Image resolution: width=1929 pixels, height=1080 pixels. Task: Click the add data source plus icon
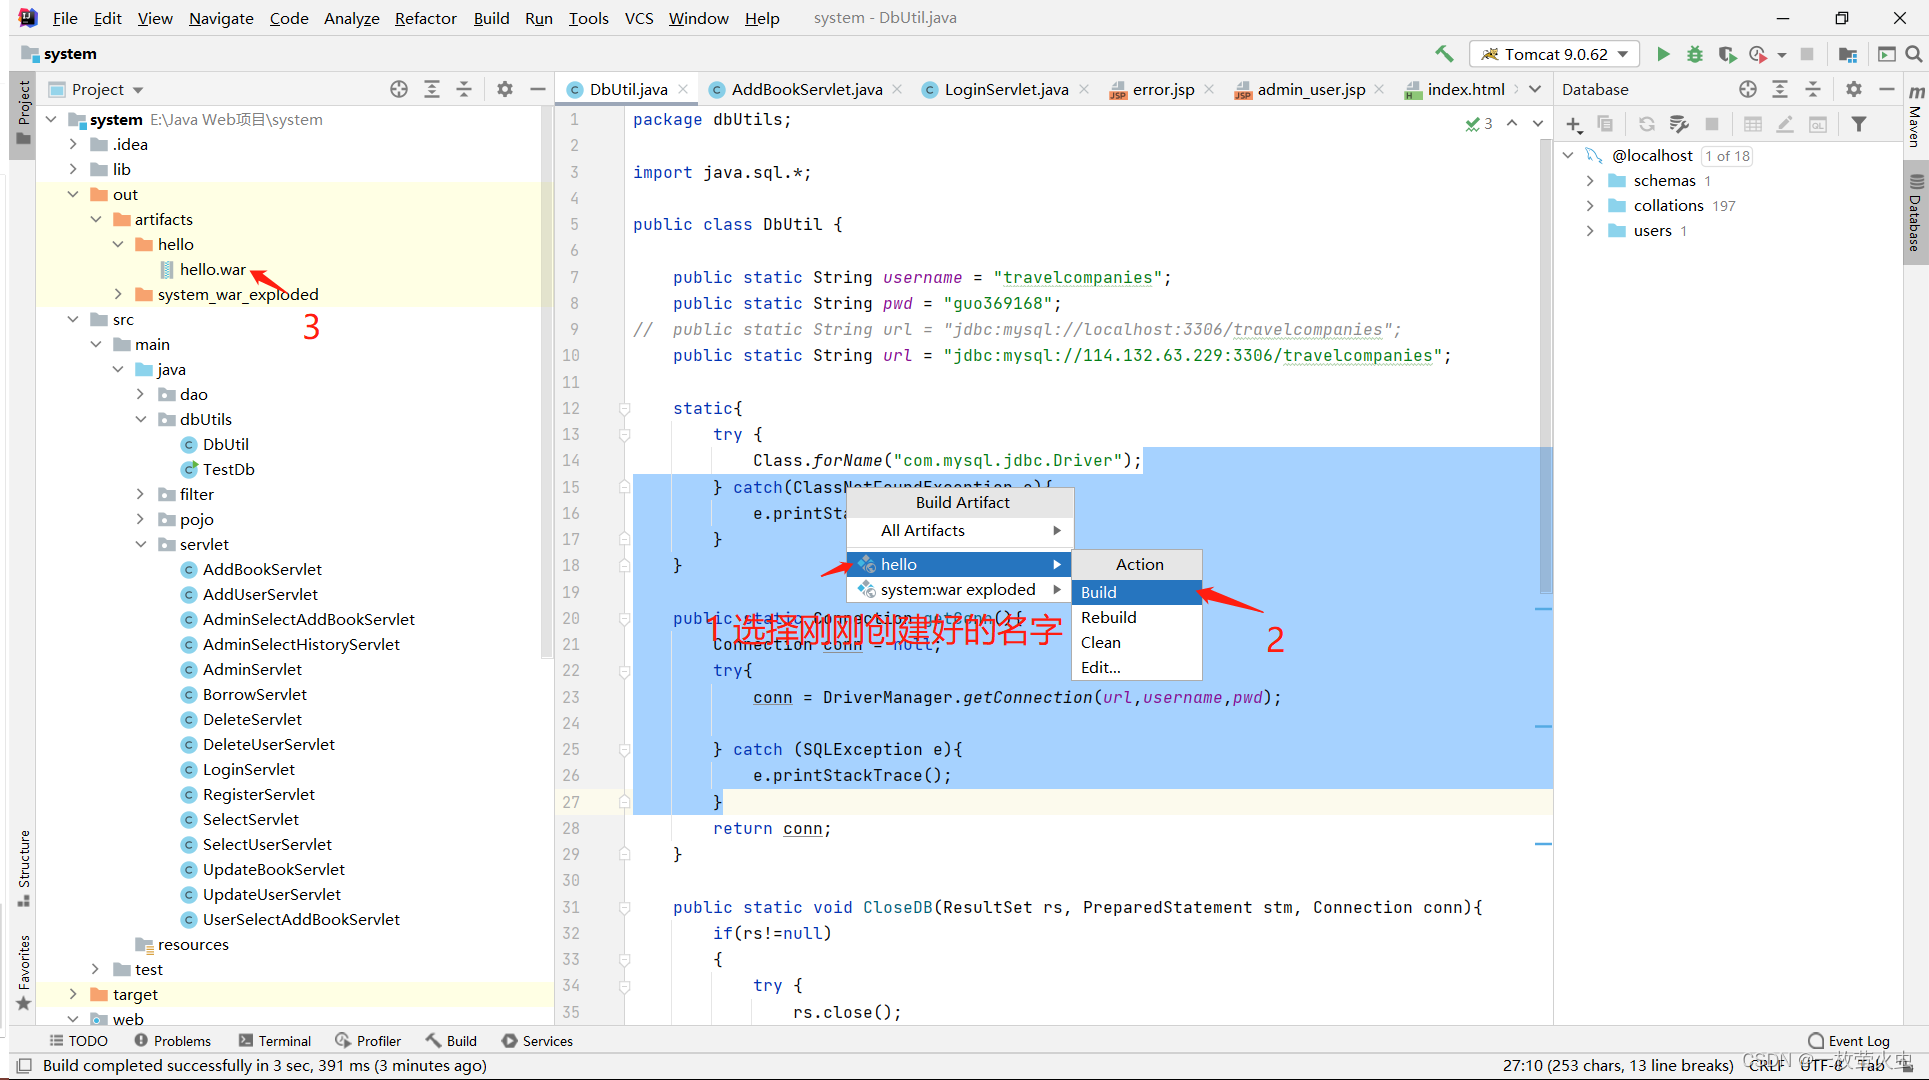click(1574, 124)
